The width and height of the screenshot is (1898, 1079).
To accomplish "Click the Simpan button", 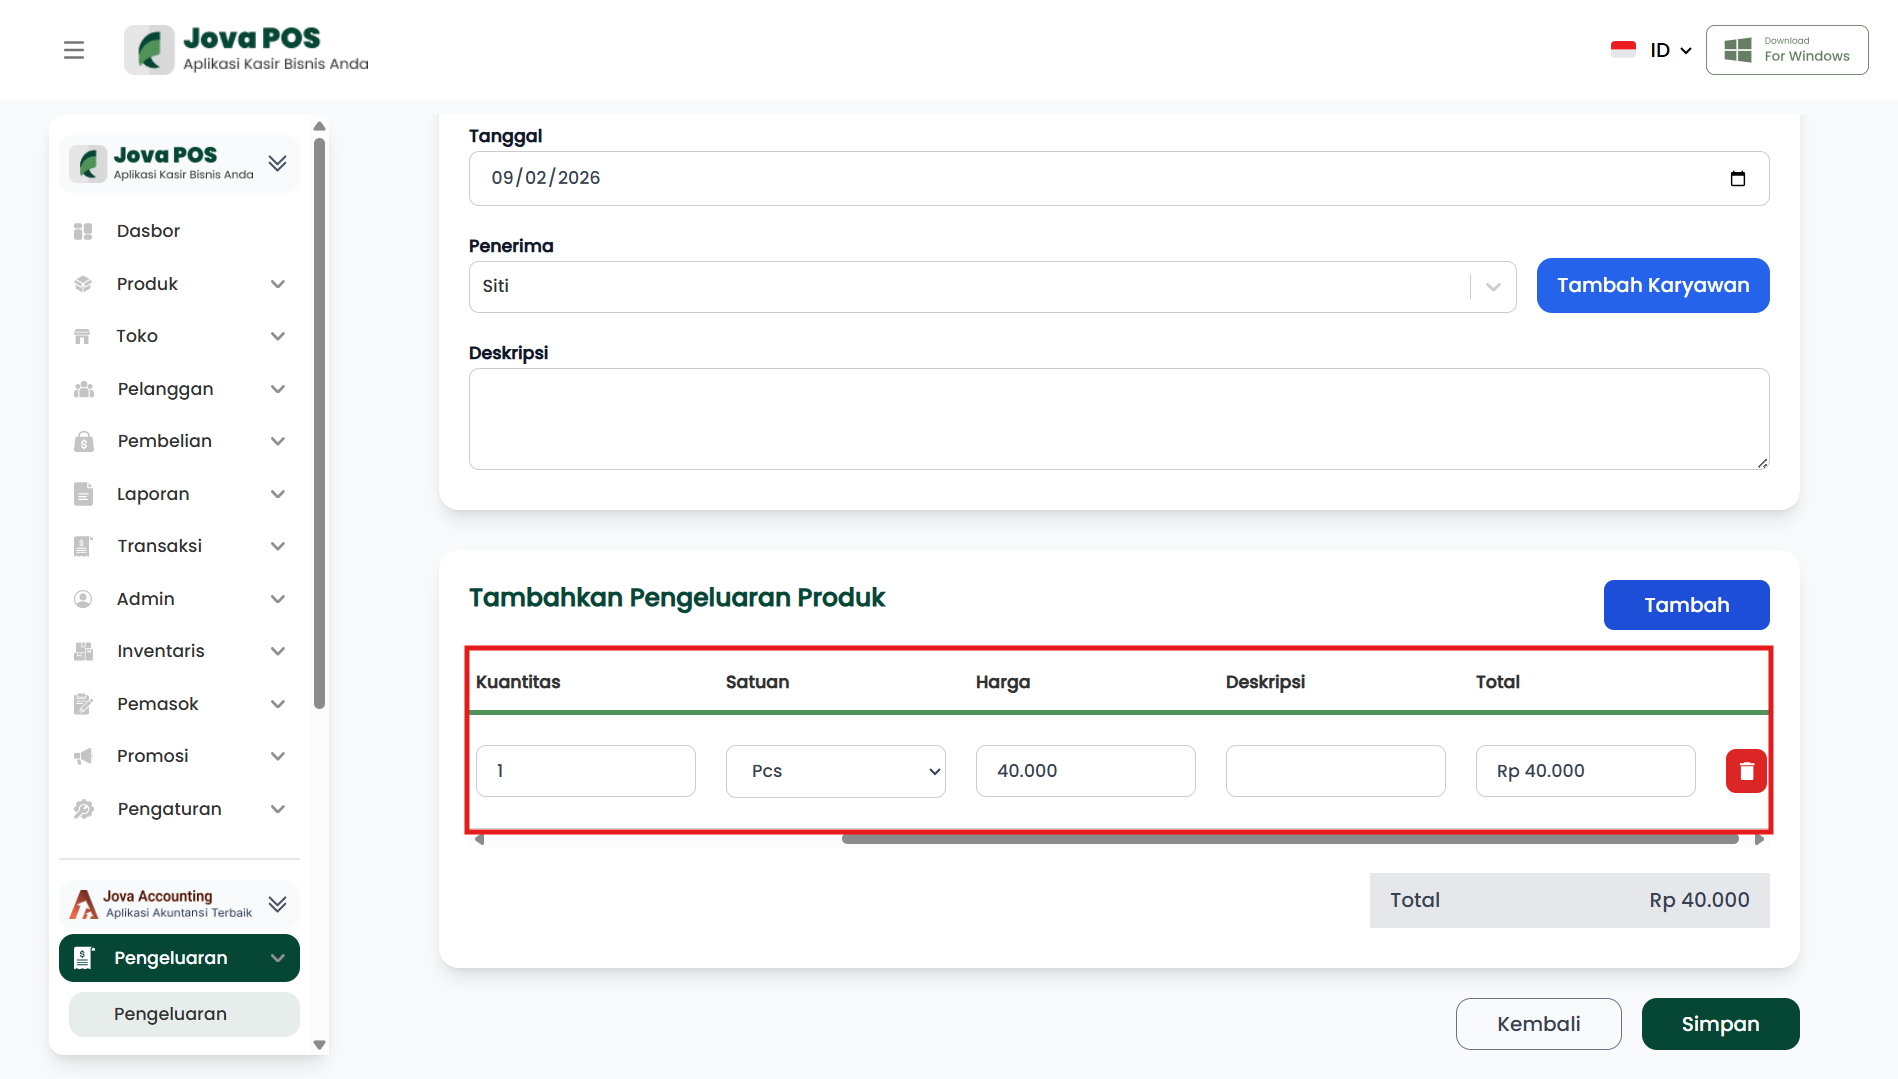I will click(x=1720, y=1024).
